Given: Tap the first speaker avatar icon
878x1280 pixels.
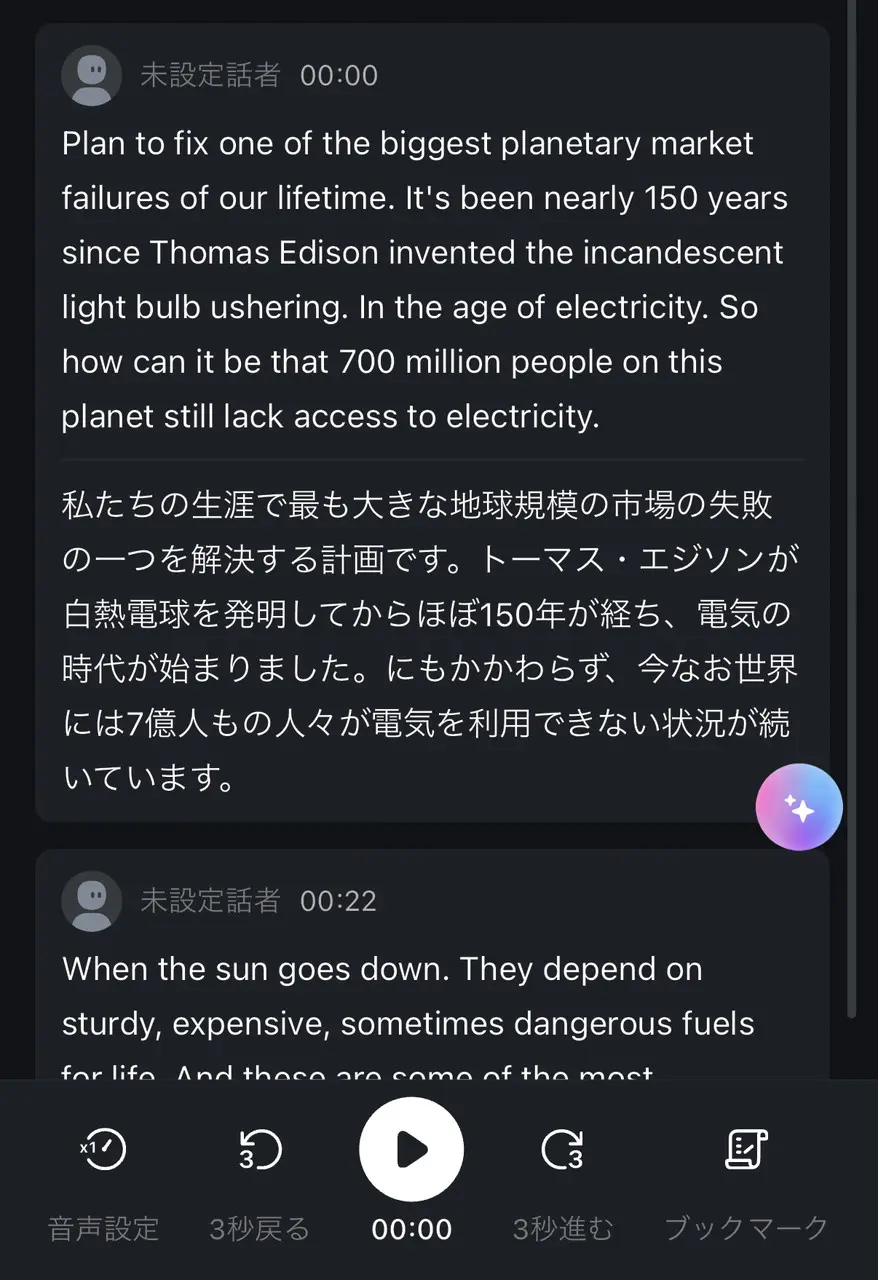Looking at the screenshot, I should click(92, 75).
